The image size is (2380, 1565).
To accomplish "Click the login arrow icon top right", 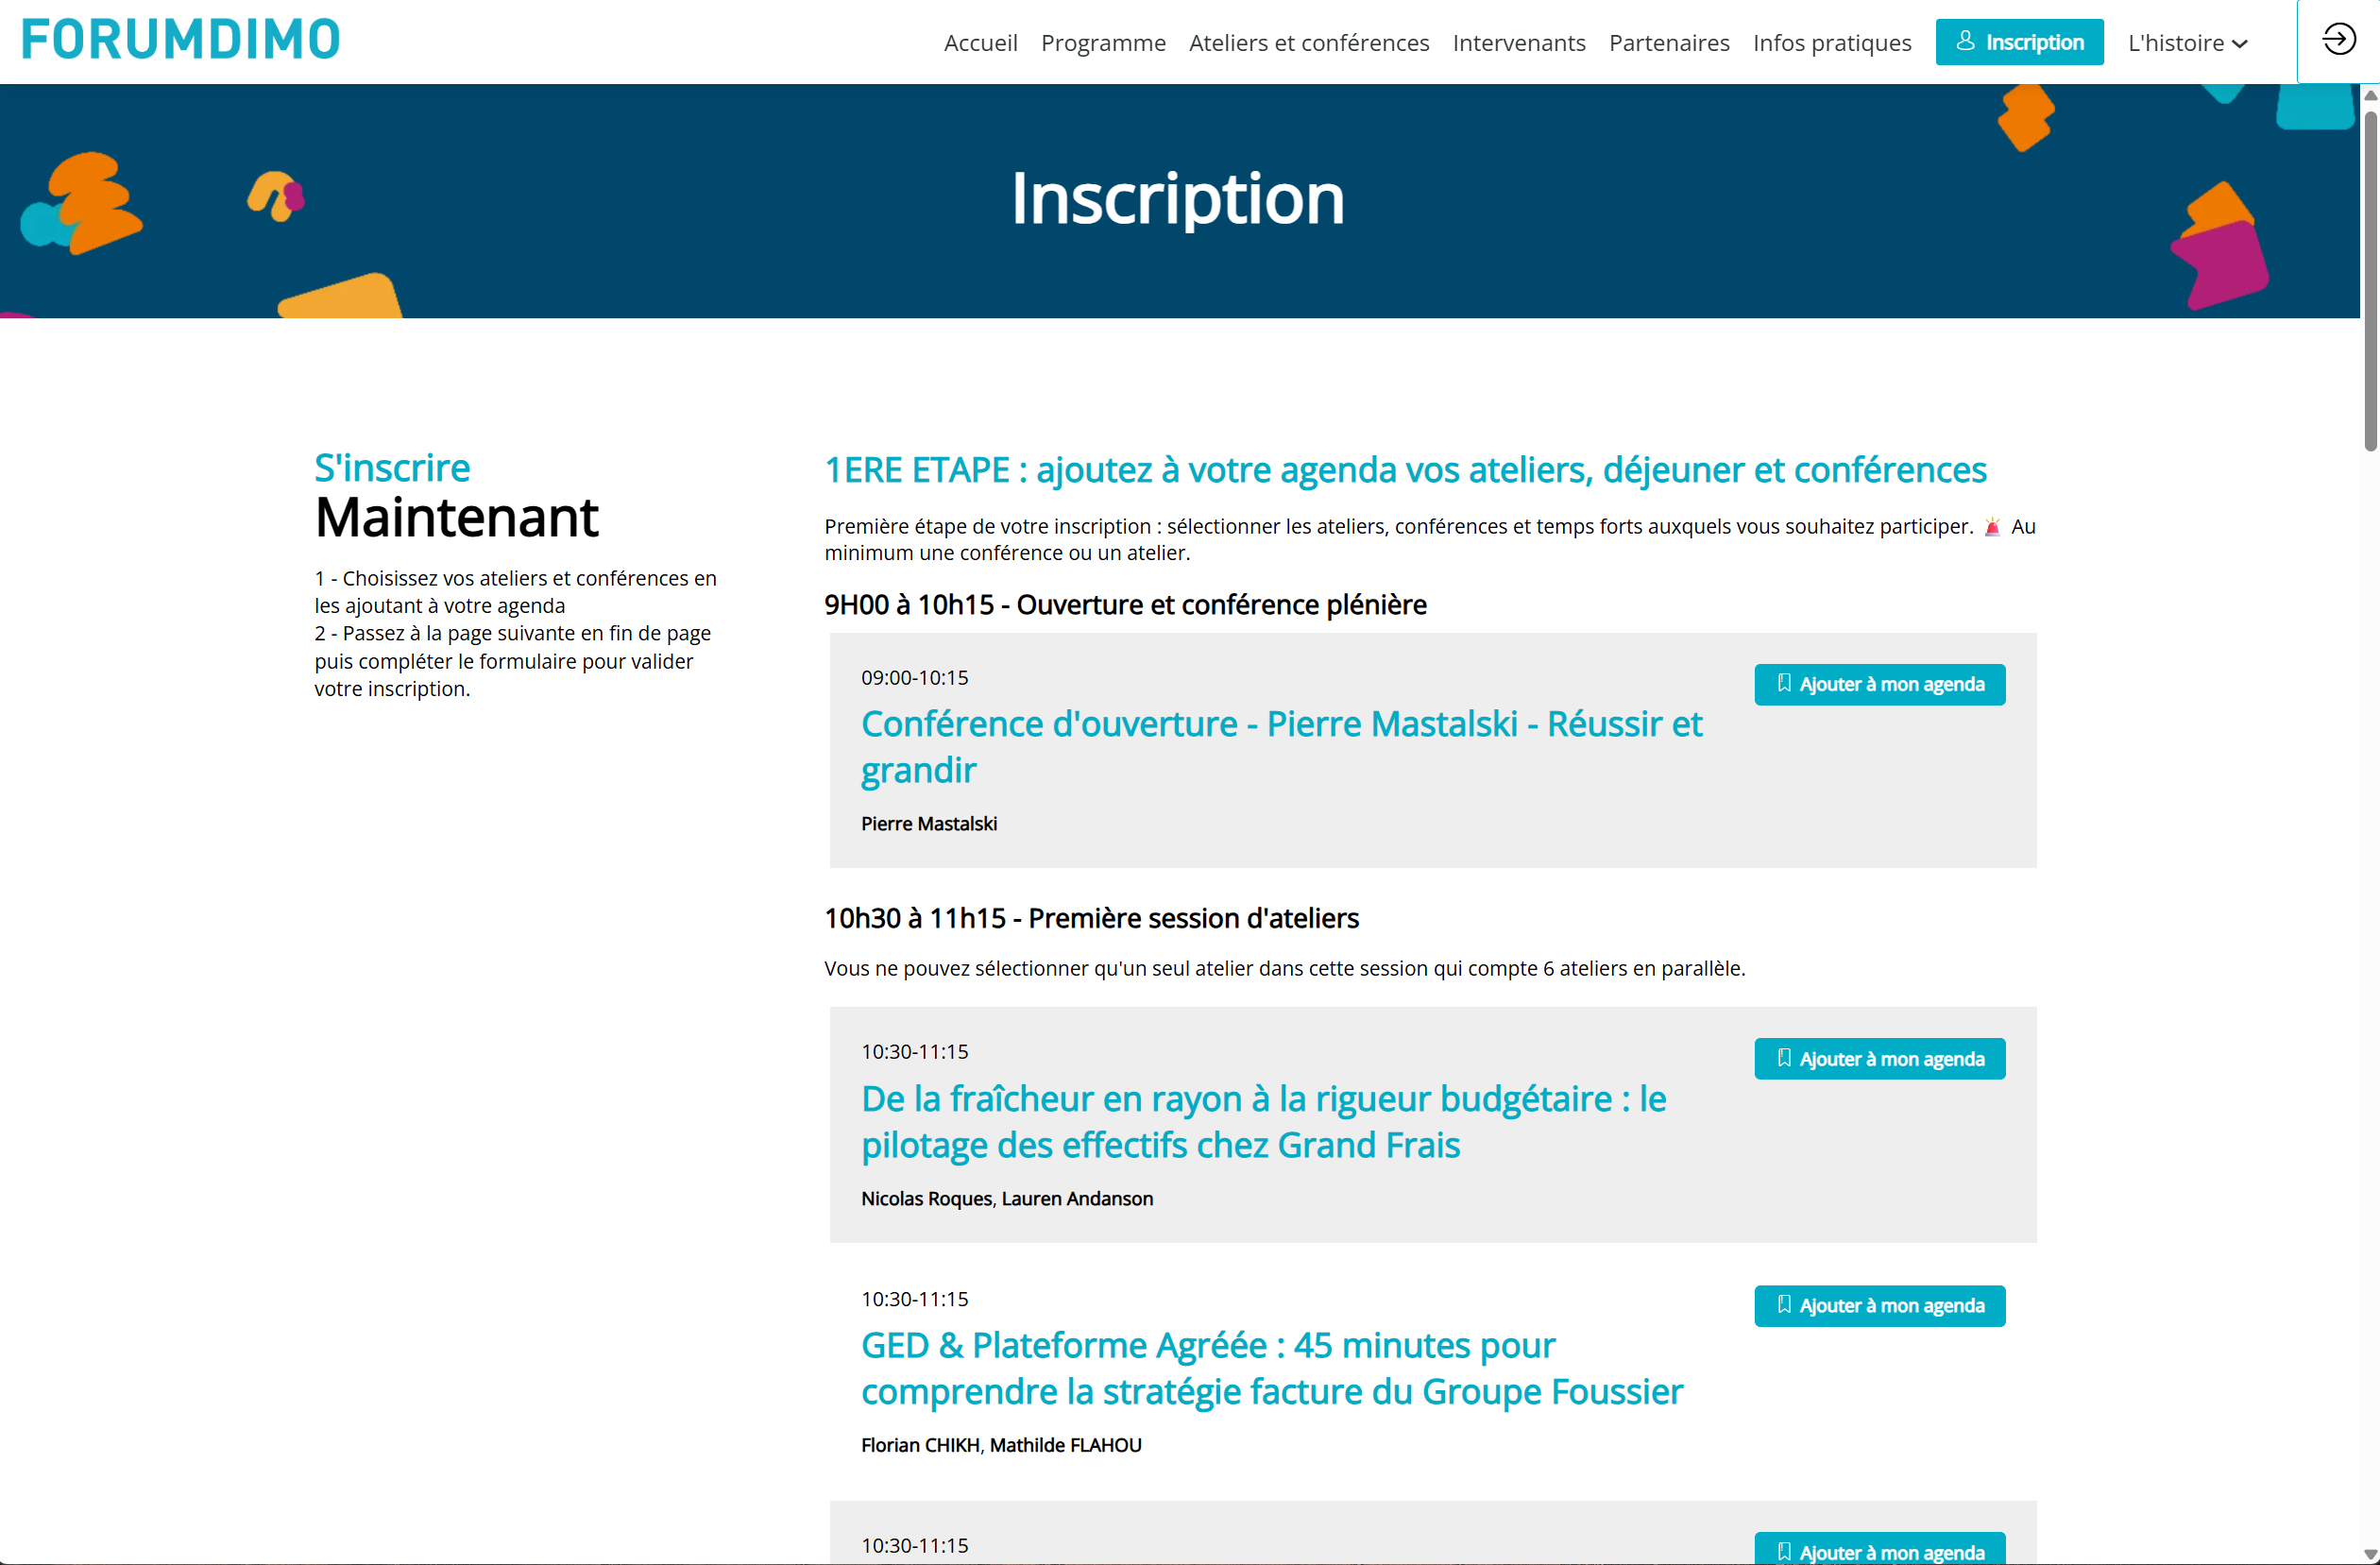I will click(x=2338, y=40).
